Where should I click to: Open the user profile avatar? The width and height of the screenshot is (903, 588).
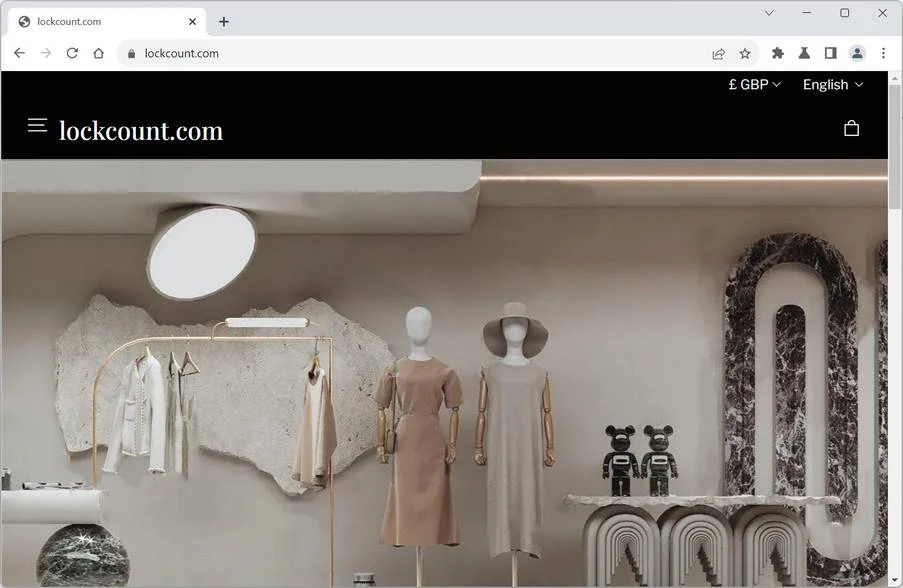(x=857, y=54)
